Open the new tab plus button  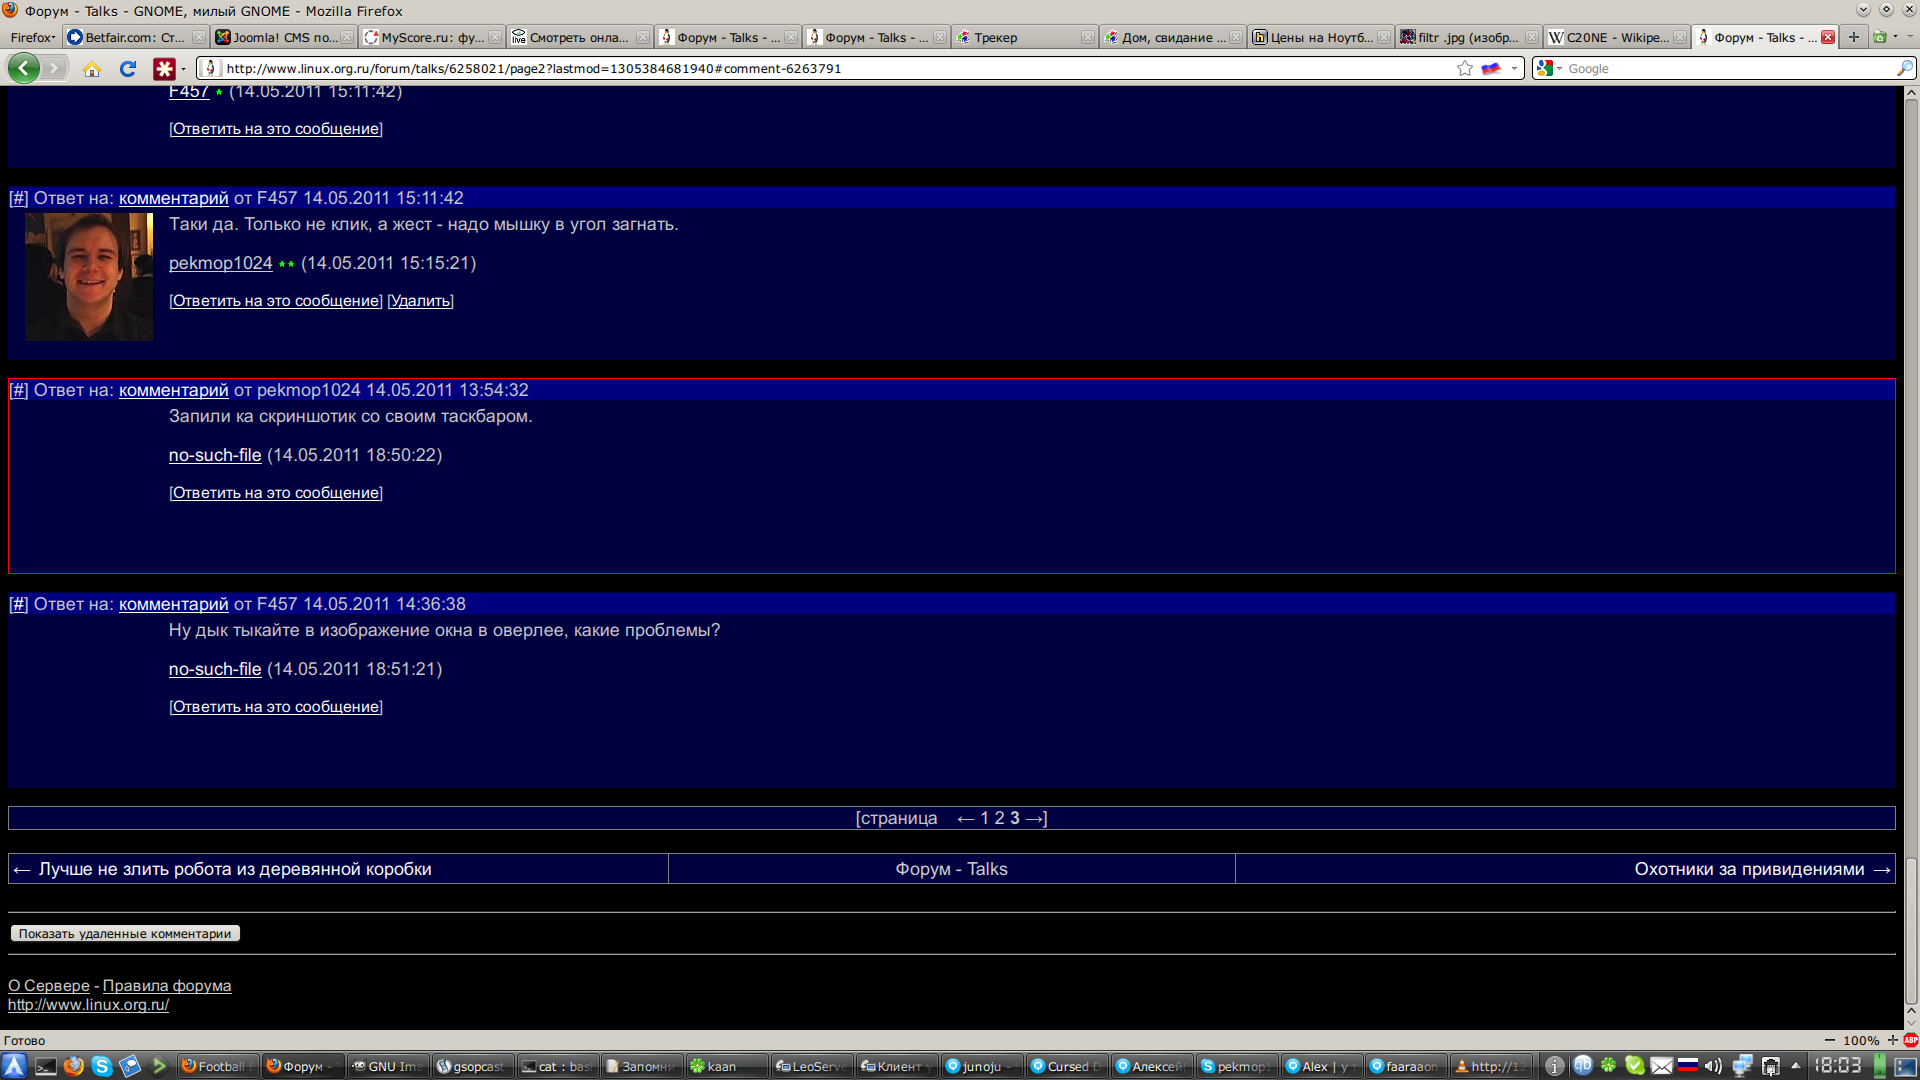pos(1853,37)
